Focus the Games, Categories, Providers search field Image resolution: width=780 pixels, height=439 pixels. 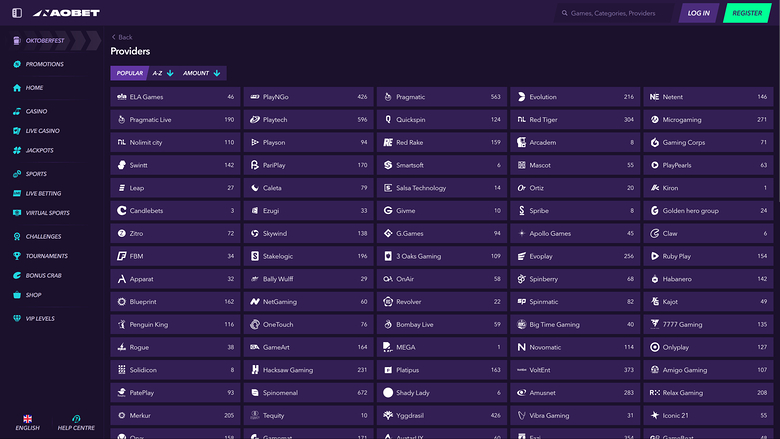click(614, 13)
